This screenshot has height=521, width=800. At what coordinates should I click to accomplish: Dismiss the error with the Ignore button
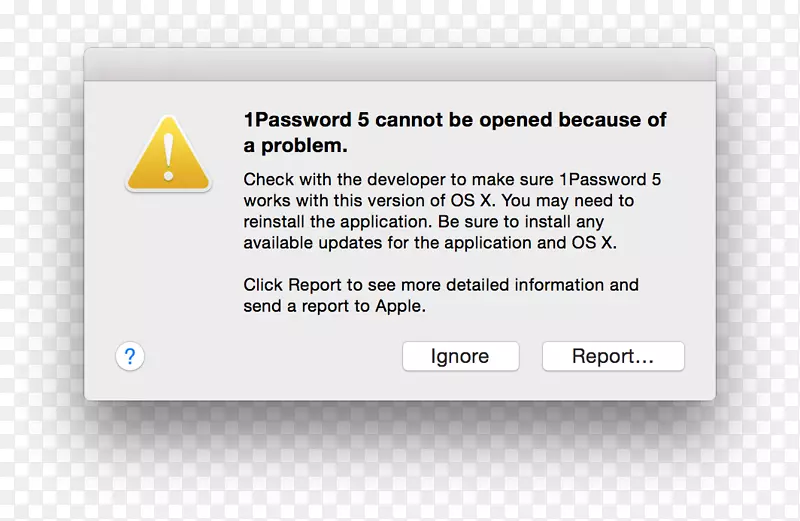point(460,356)
